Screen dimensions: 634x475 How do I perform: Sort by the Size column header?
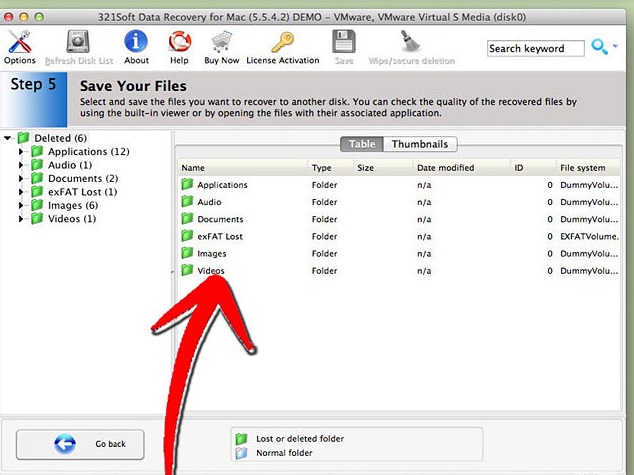coord(383,168)
